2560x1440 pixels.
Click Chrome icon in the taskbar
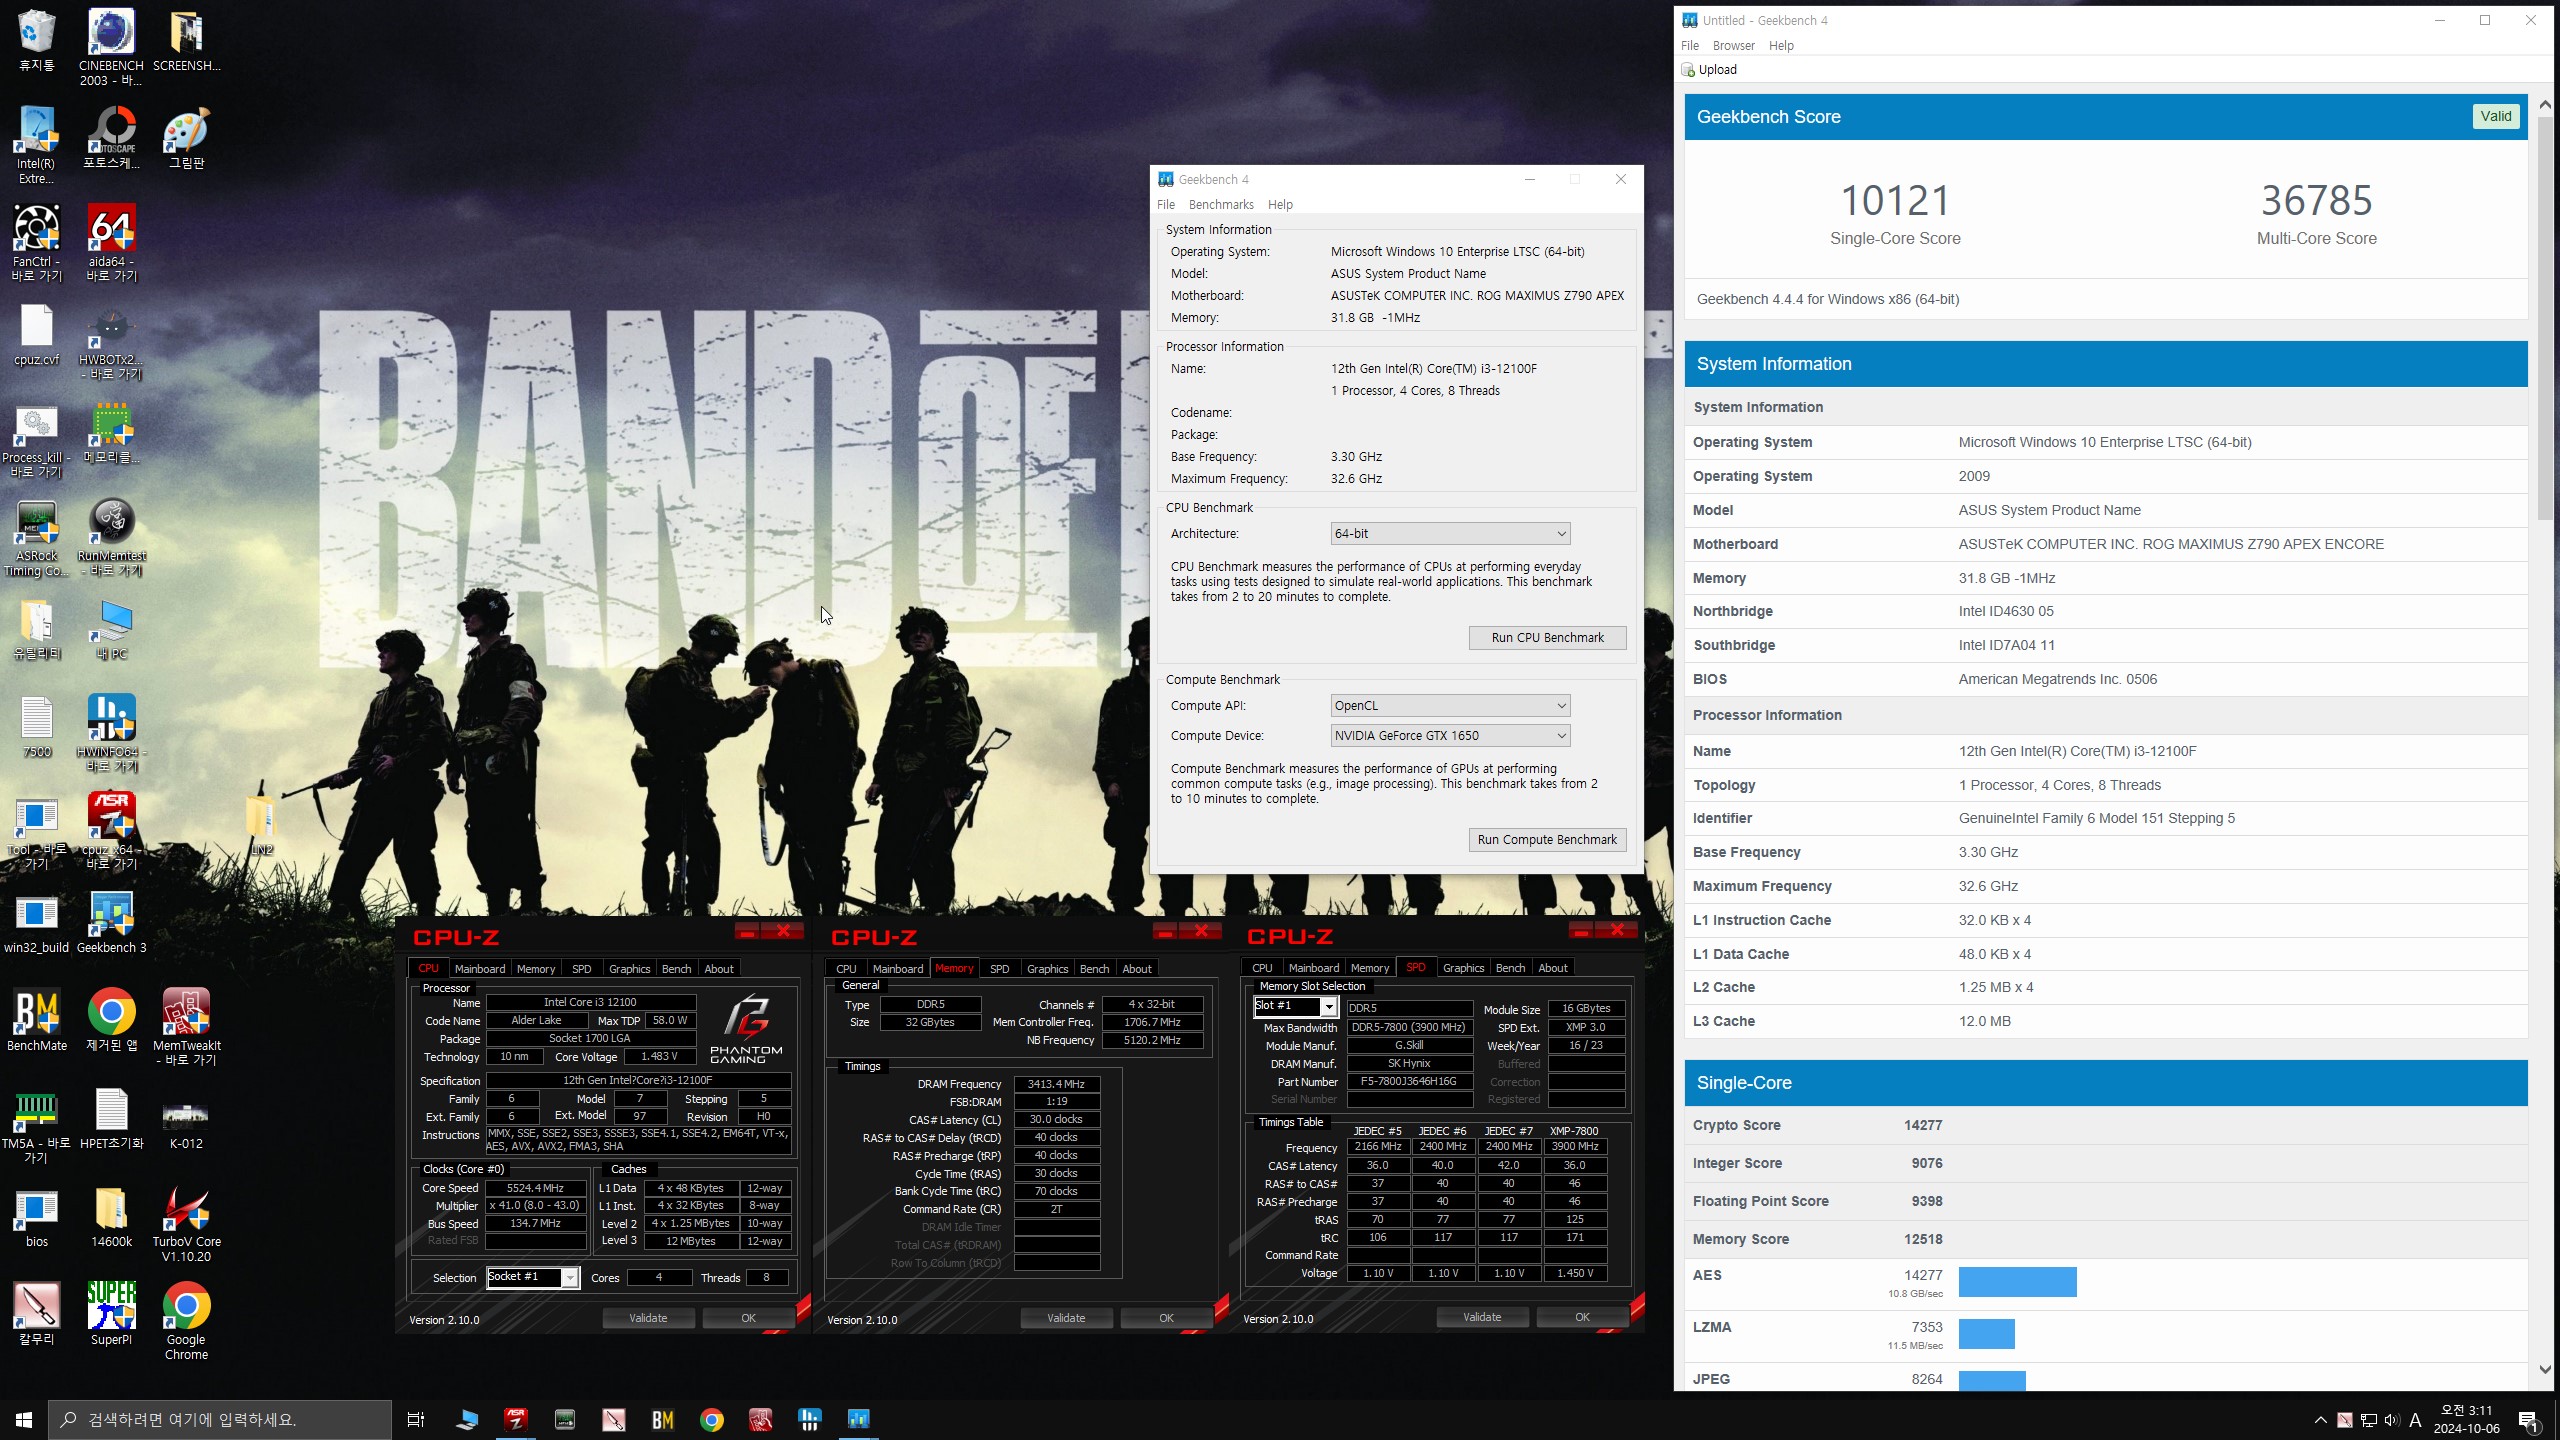pos(711,1419)
